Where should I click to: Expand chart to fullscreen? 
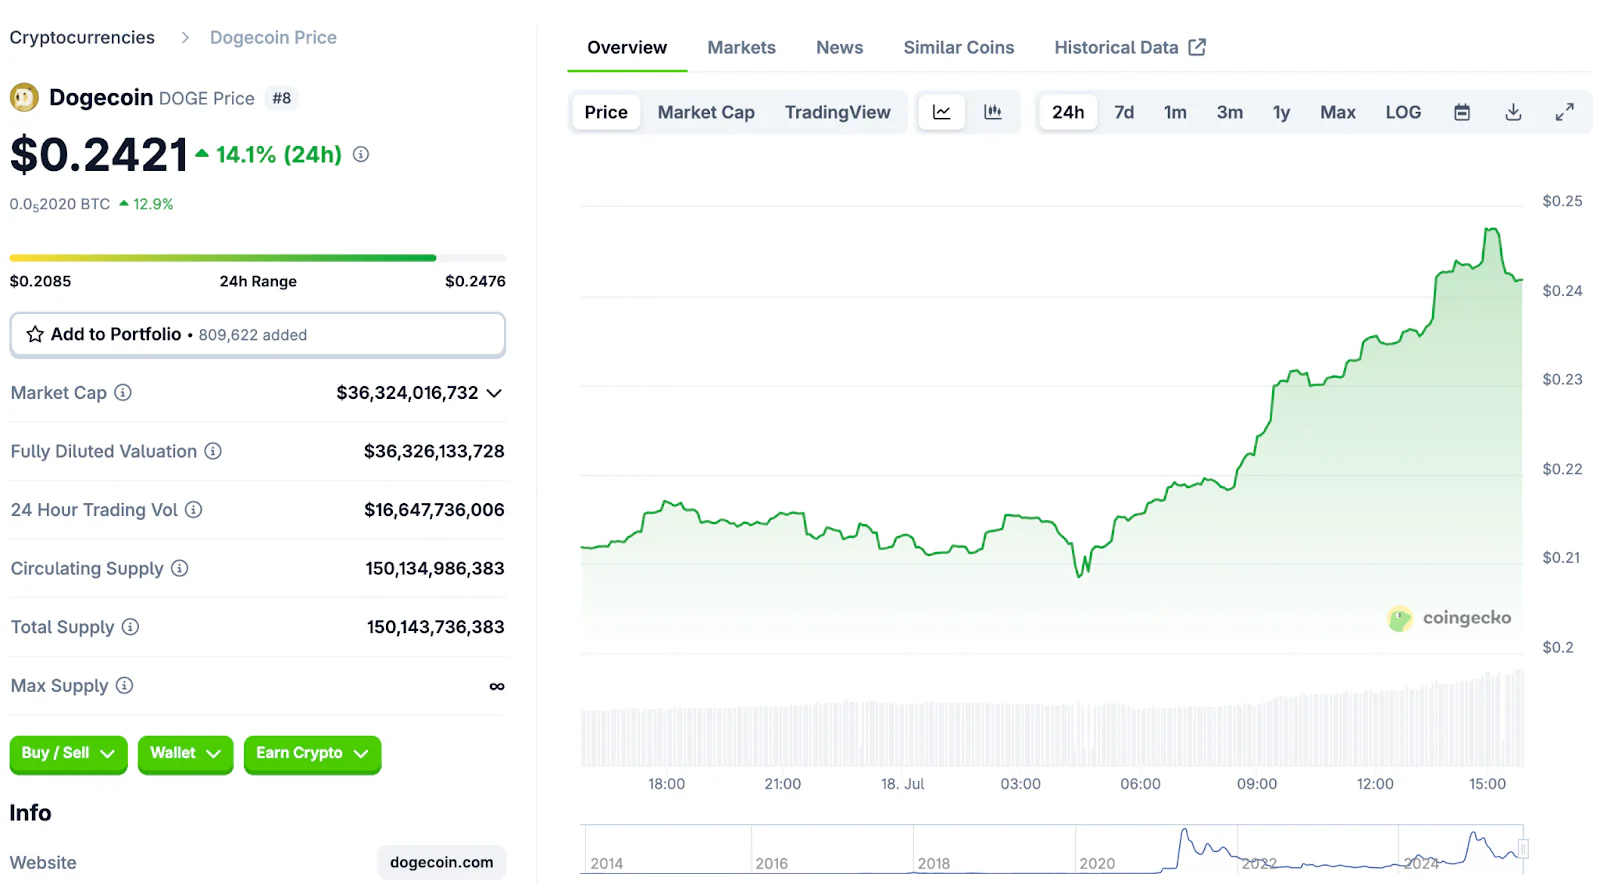pos(1564,112)
